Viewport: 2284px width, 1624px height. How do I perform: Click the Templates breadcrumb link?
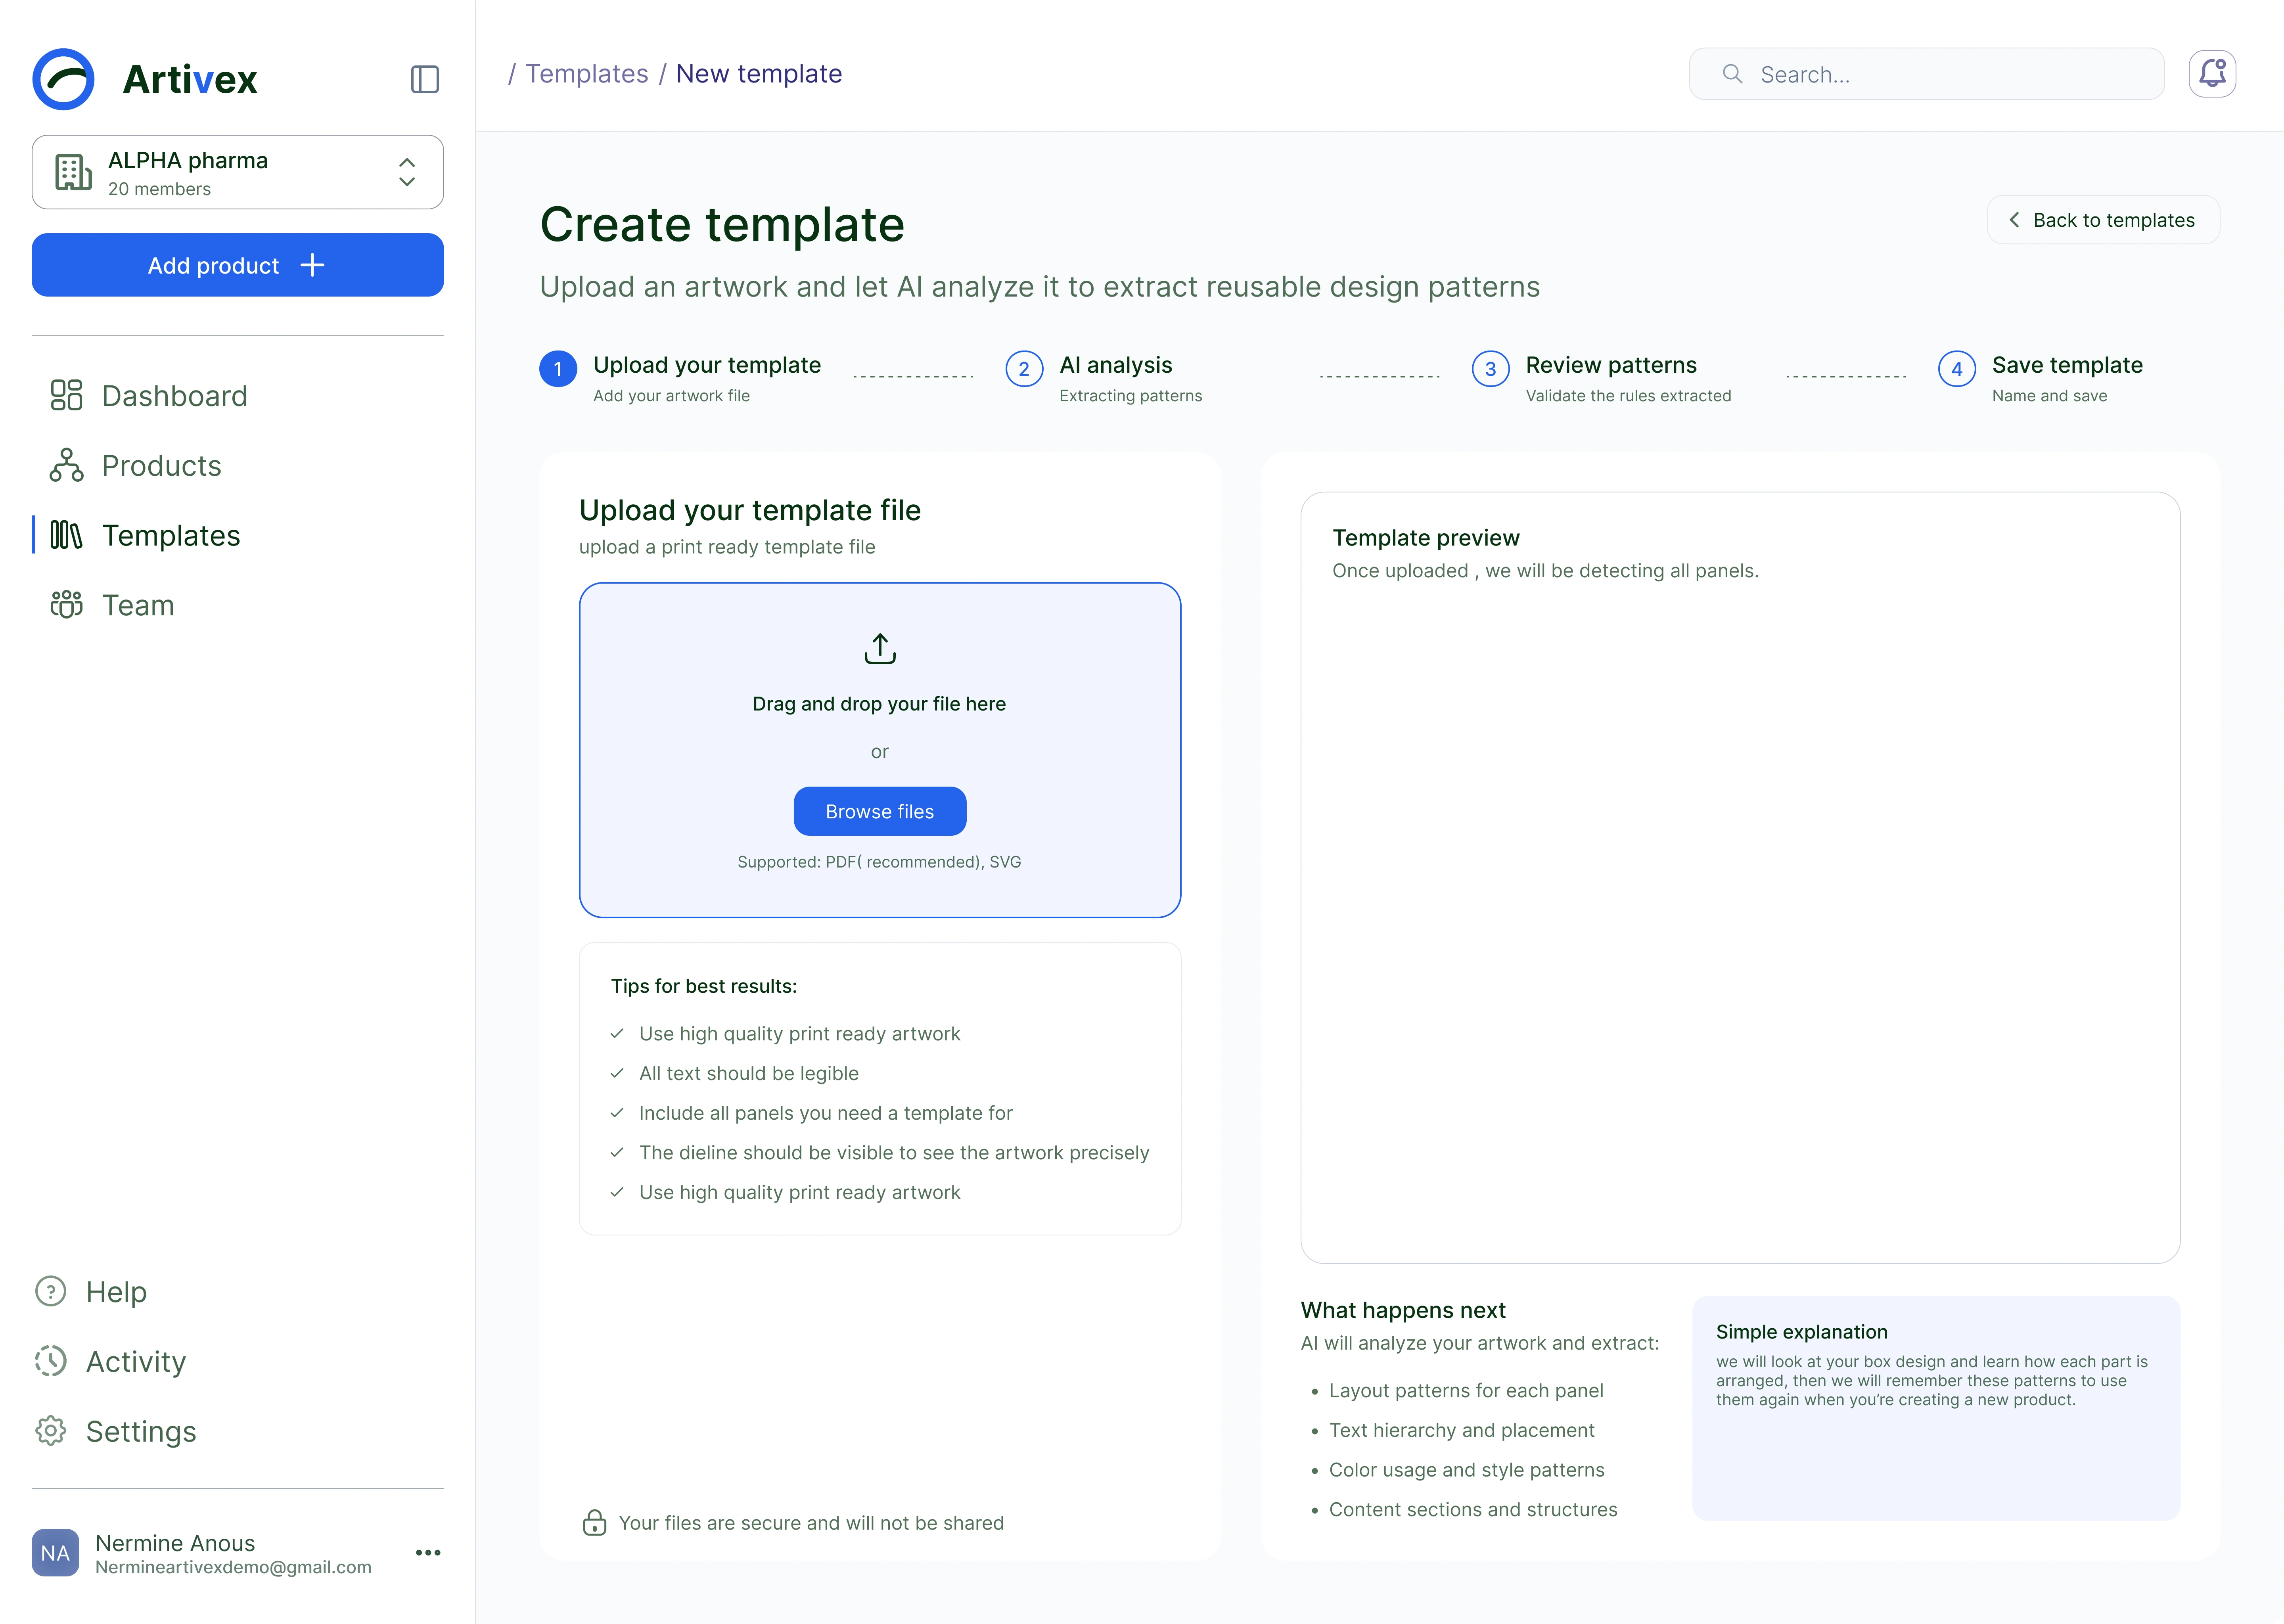tap(587, 74)
